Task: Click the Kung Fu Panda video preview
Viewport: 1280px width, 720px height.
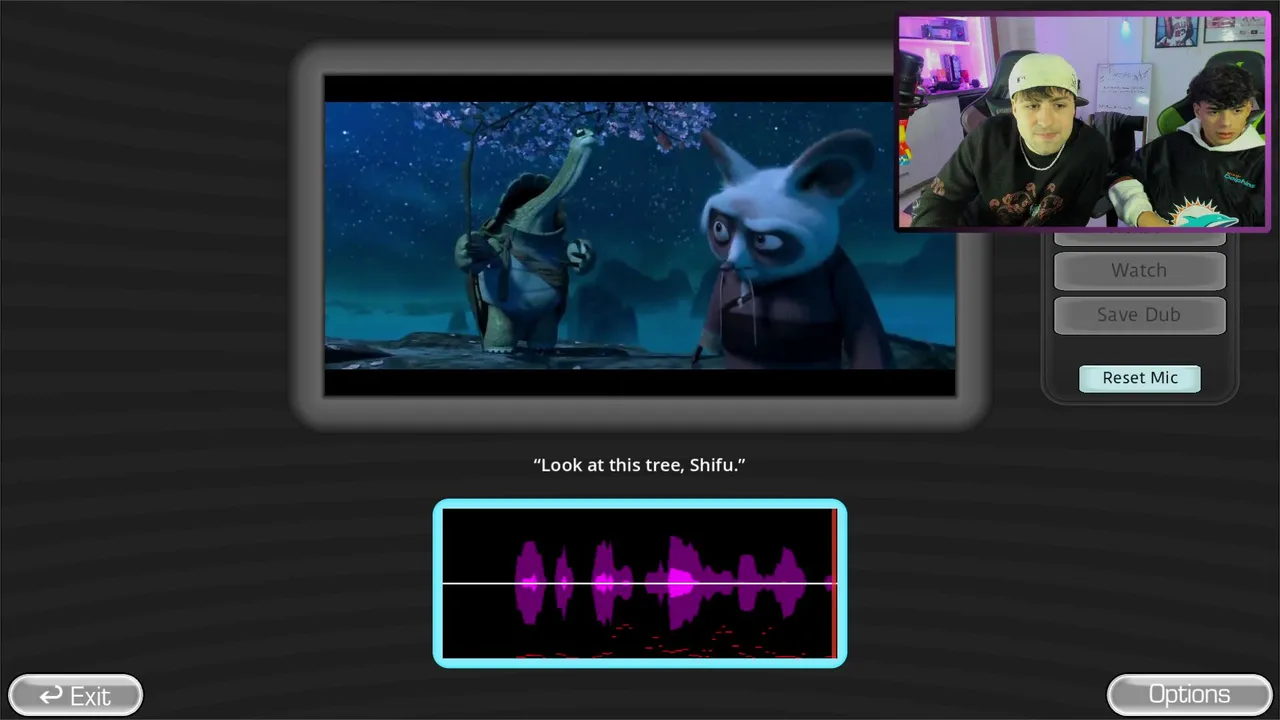Action: 640,235
